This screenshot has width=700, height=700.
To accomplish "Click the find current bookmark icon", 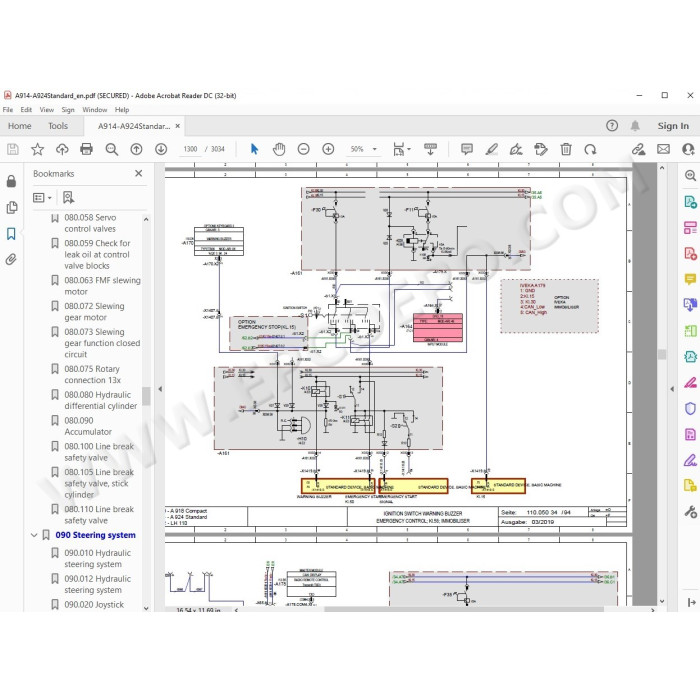I will tap(68, 197).
